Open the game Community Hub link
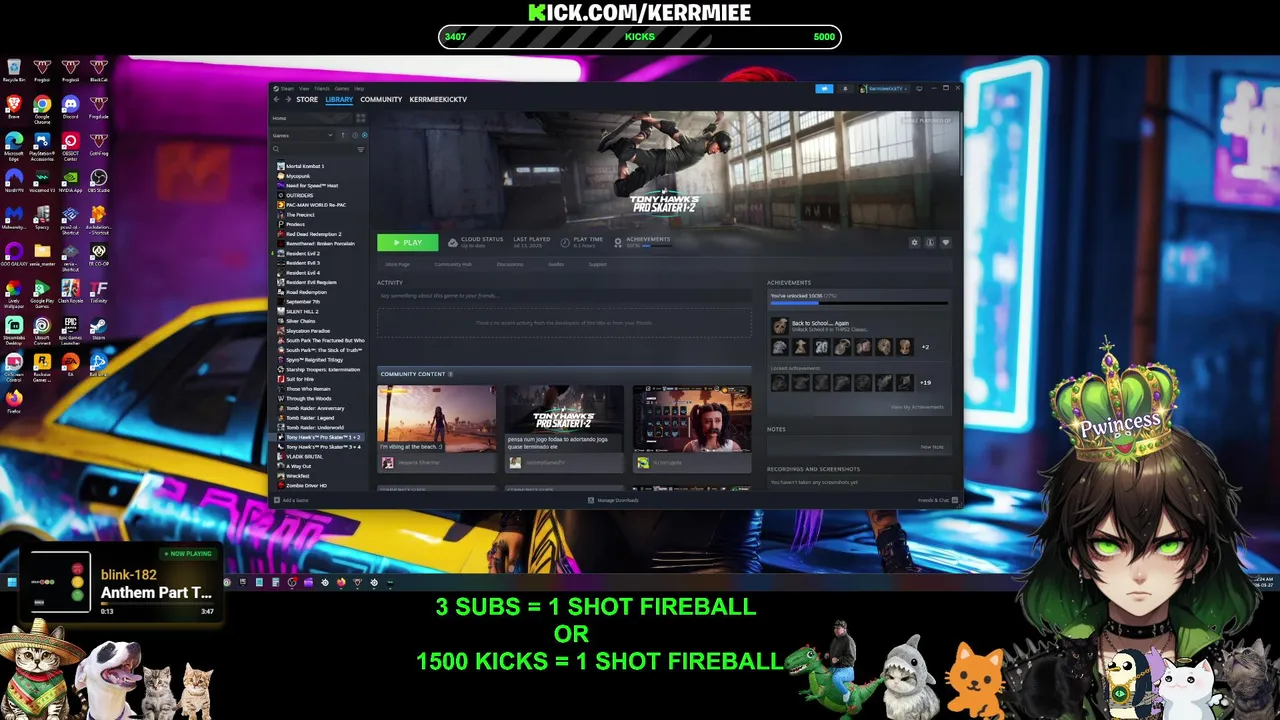1280x720 pixels. point(453,264)
